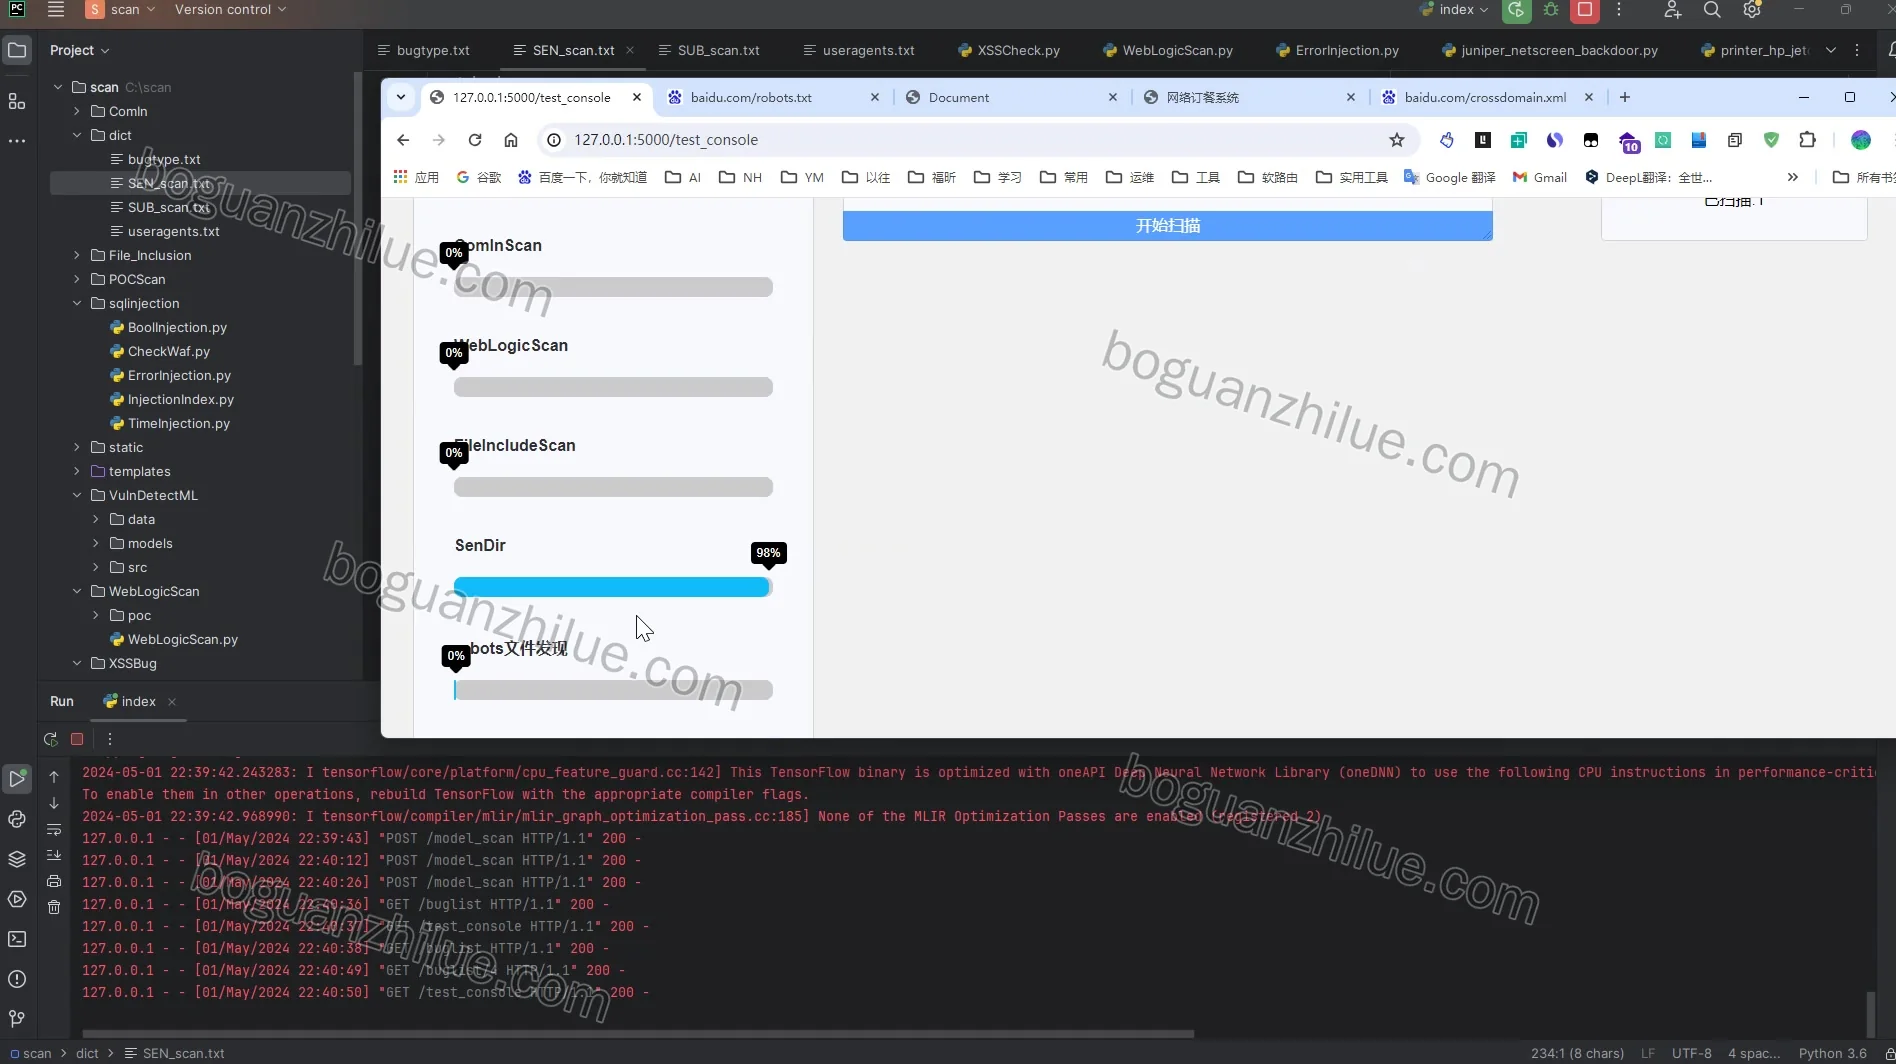Screen dimensions: 1896x1064
Task: Open the Git branch tool window icon
Action: tap(17, 1019)
